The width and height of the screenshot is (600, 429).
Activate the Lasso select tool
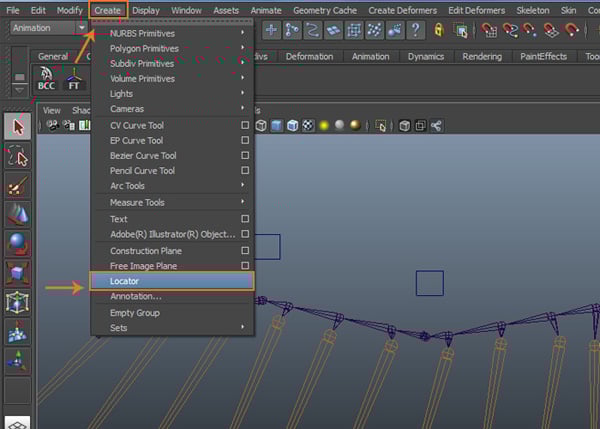tap(18, 156)
